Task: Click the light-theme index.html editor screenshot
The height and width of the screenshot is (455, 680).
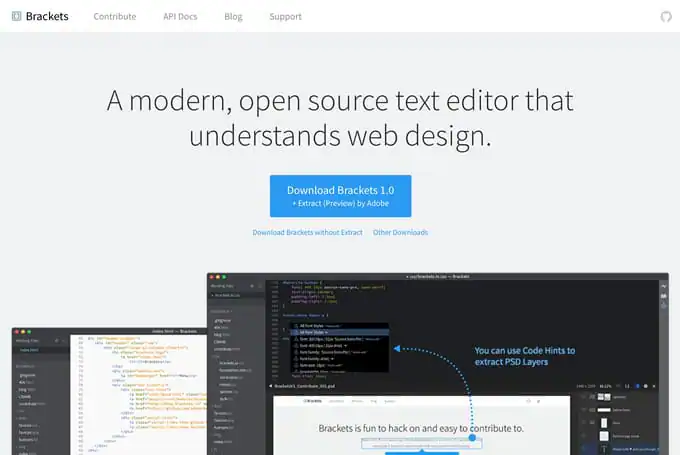Action: coord(109,391)
